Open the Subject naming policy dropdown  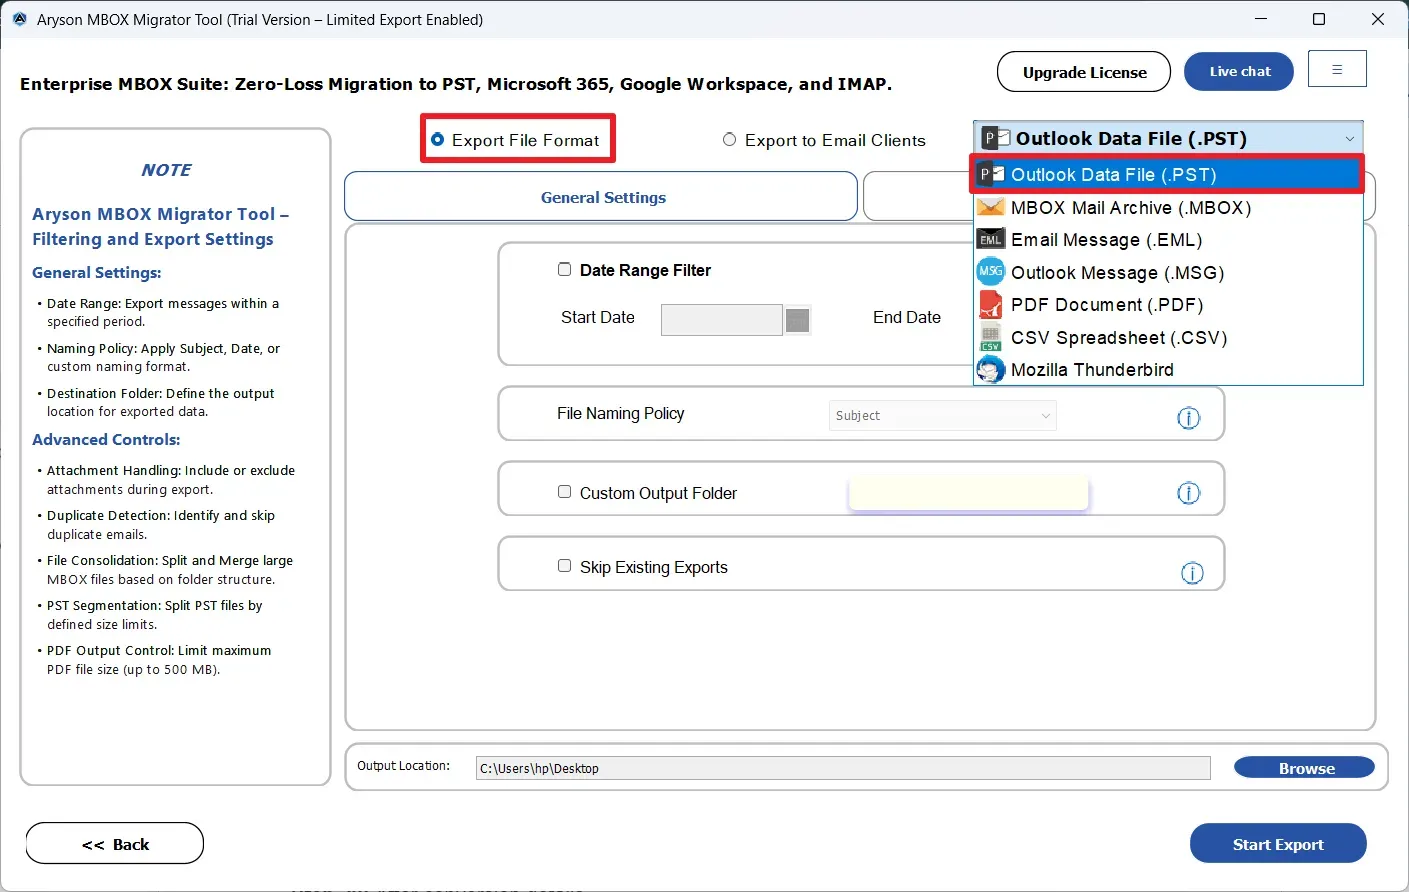pyautogui.click(x=942, y=416)
